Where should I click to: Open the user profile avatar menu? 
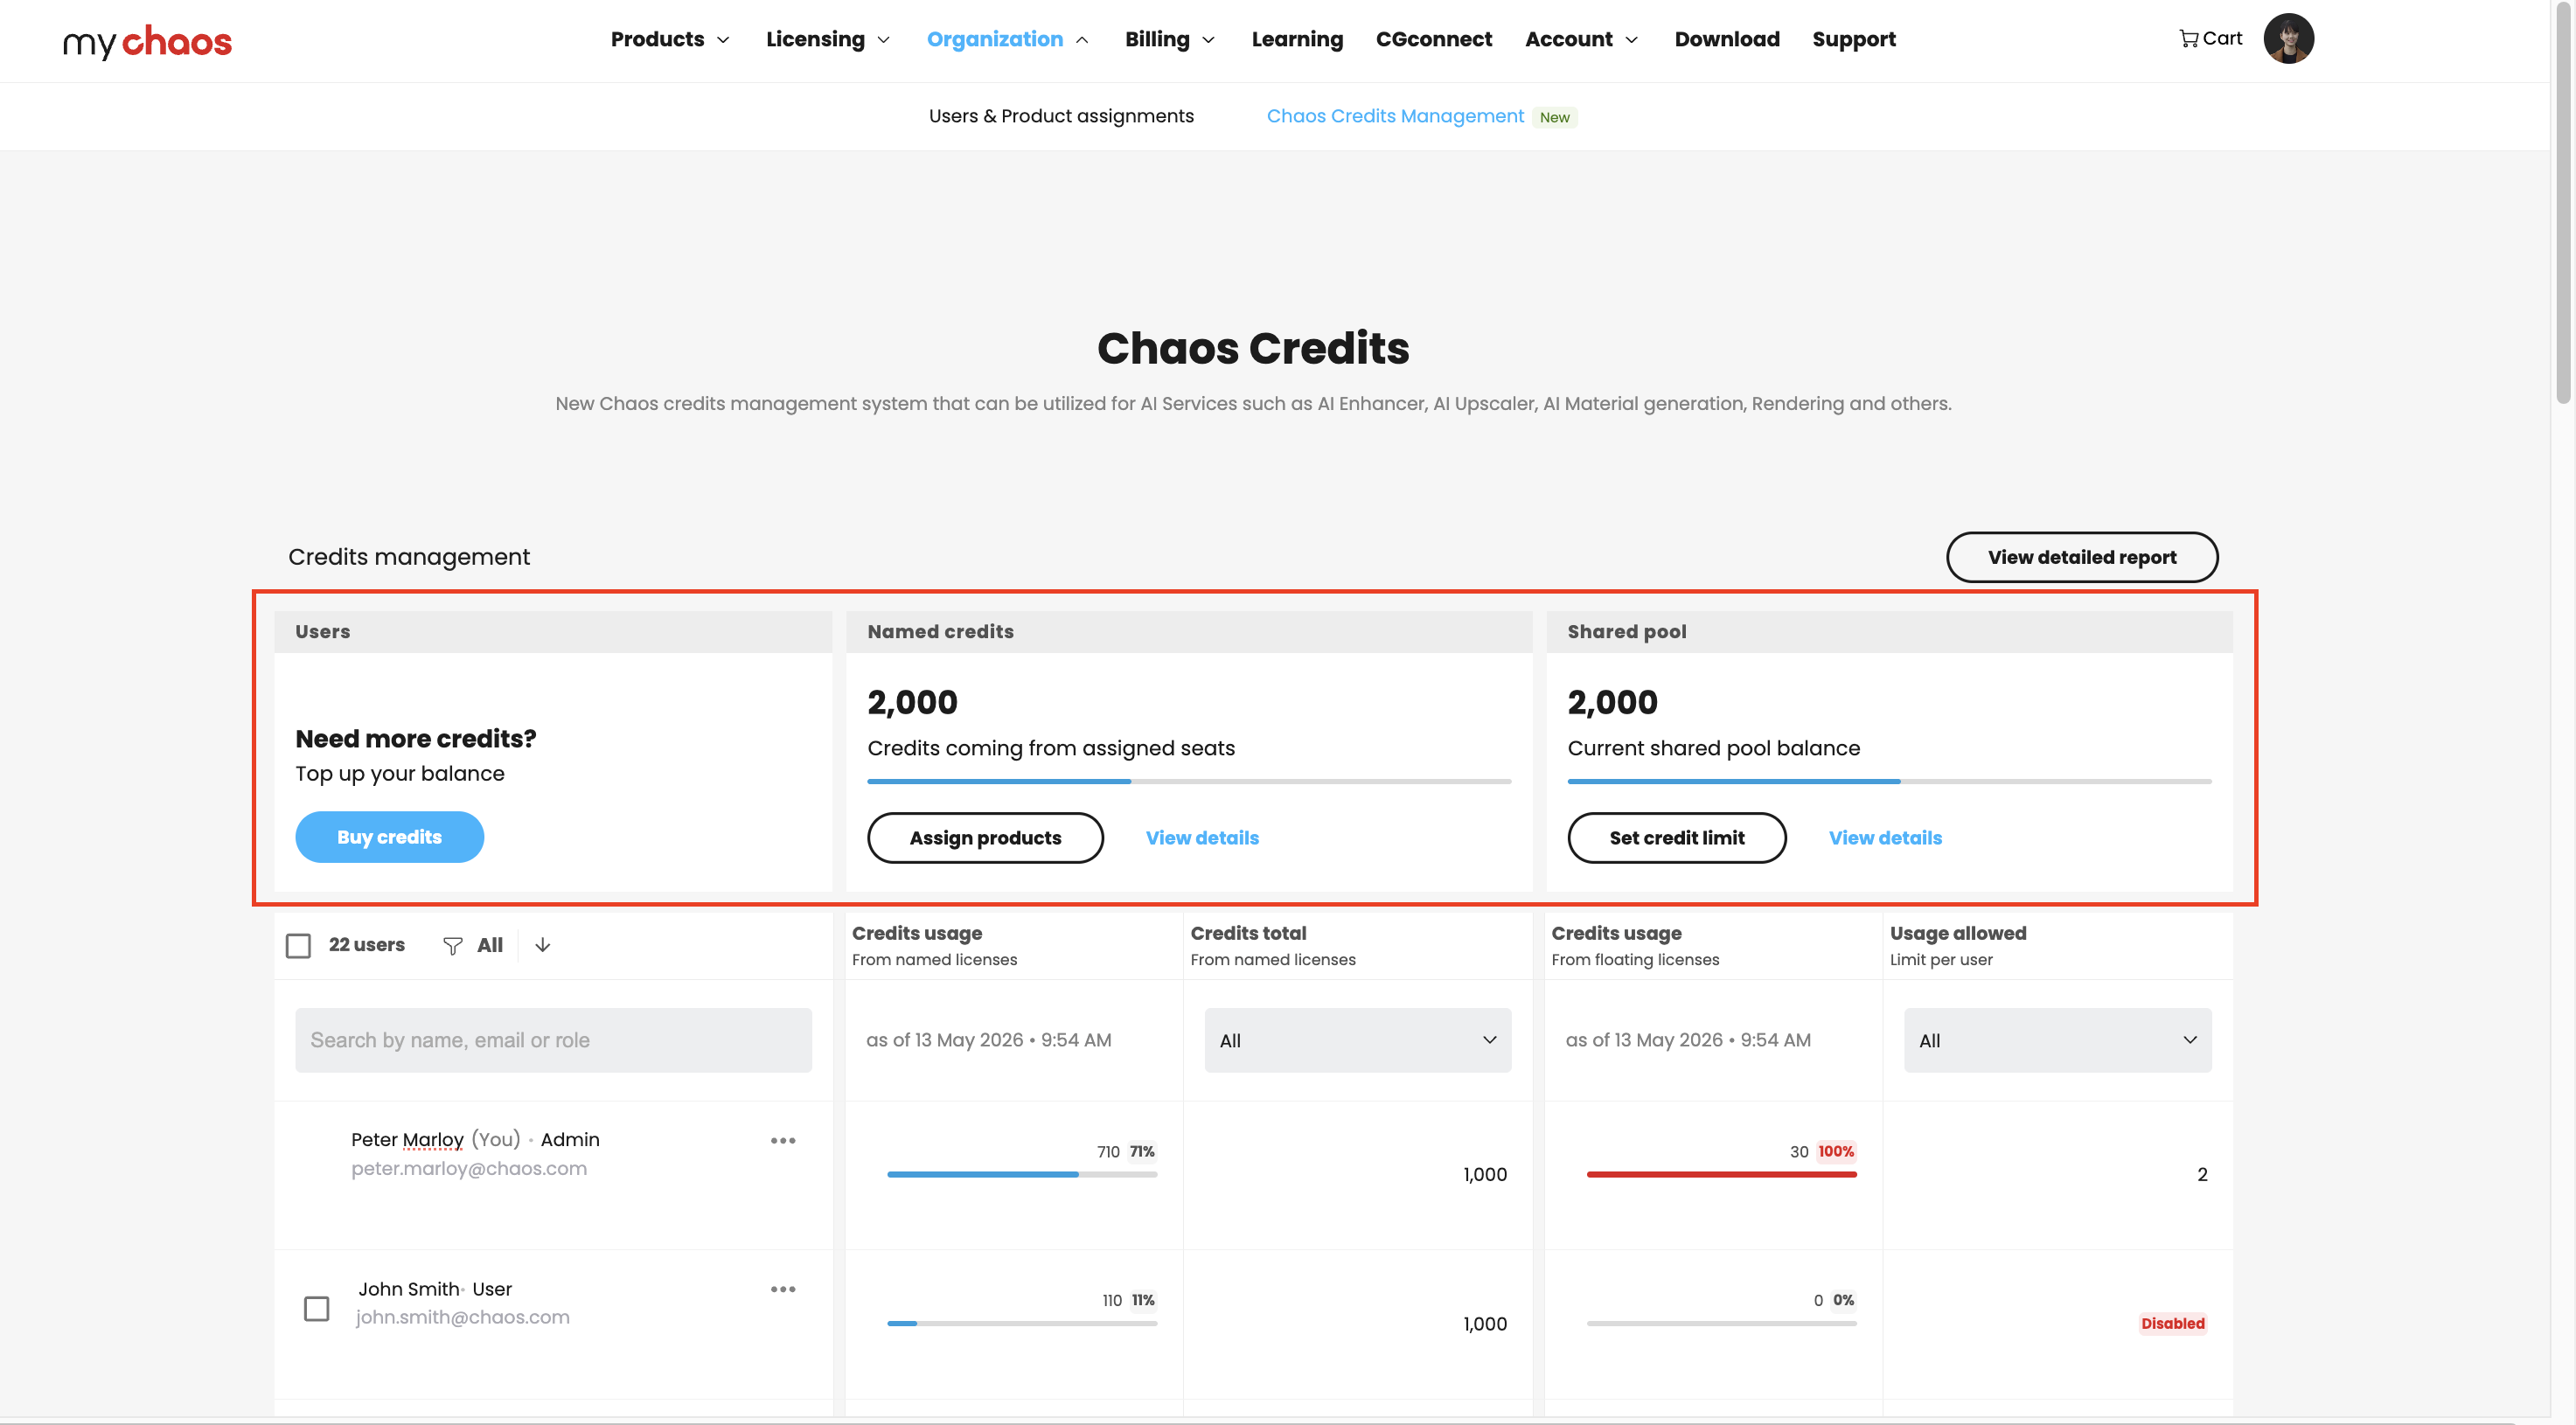tap(2288, 39)
